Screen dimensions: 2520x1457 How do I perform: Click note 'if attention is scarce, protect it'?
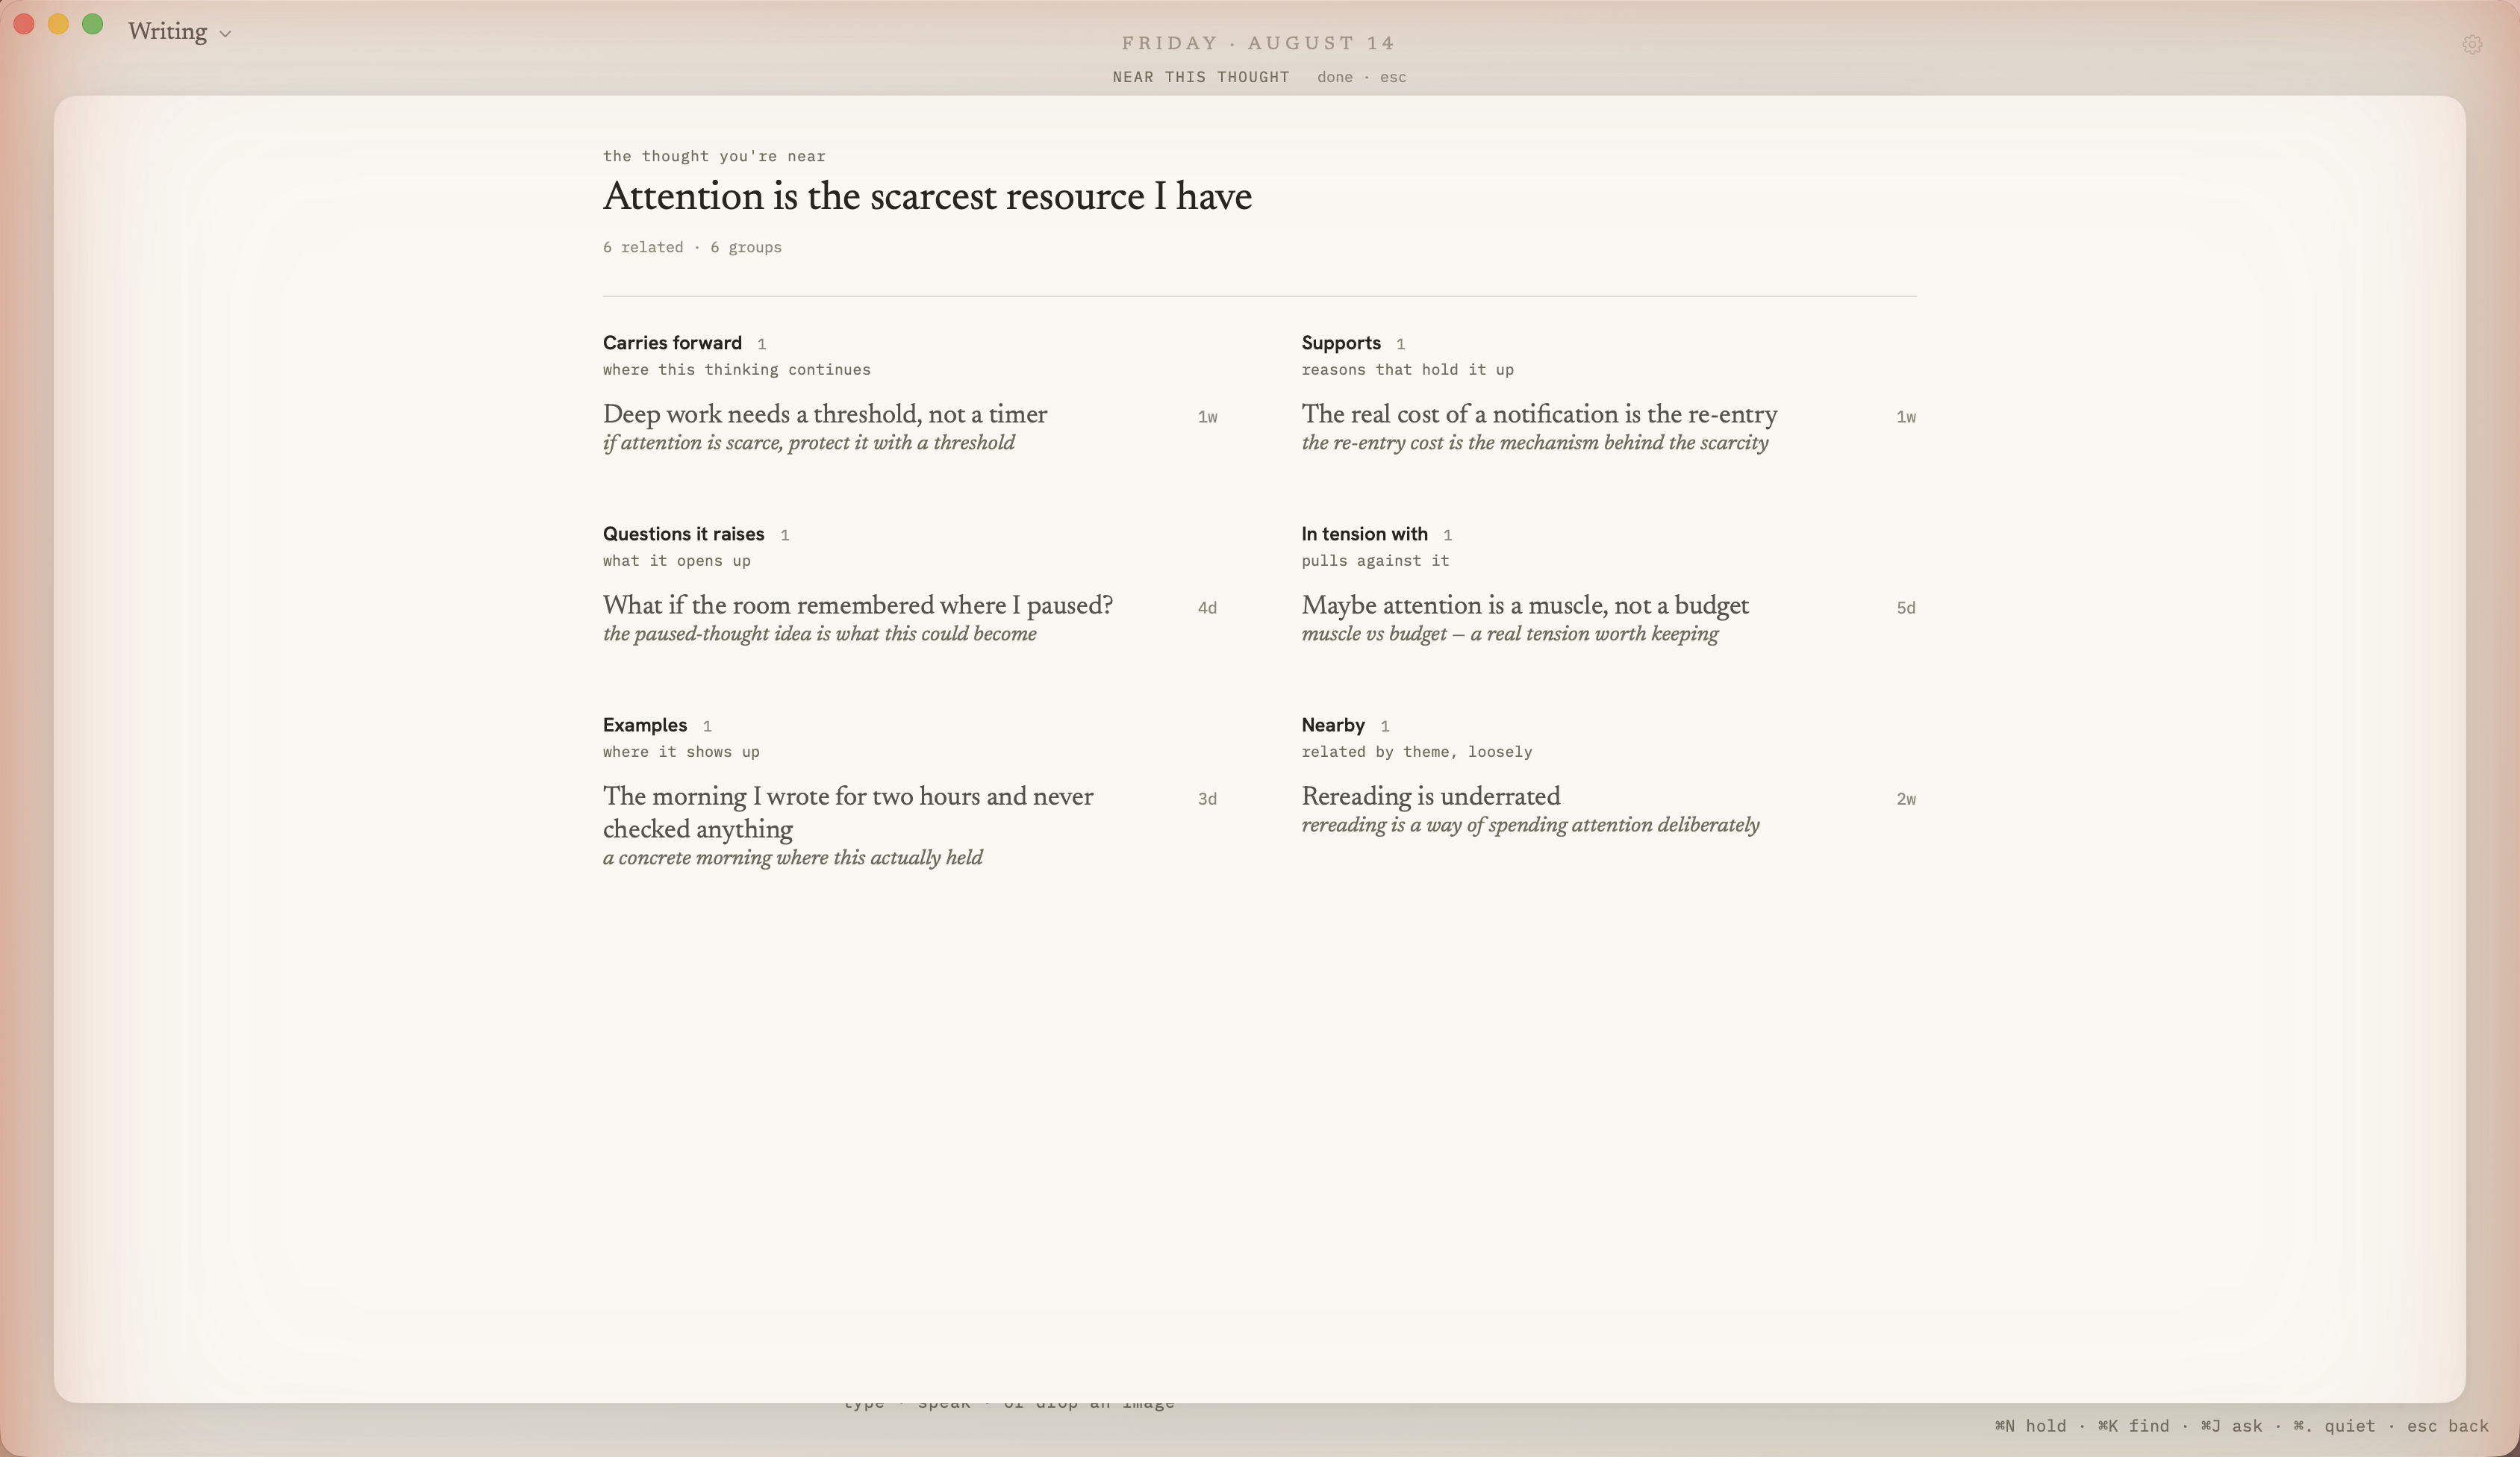pyautogui.click(x=808, y=443)
